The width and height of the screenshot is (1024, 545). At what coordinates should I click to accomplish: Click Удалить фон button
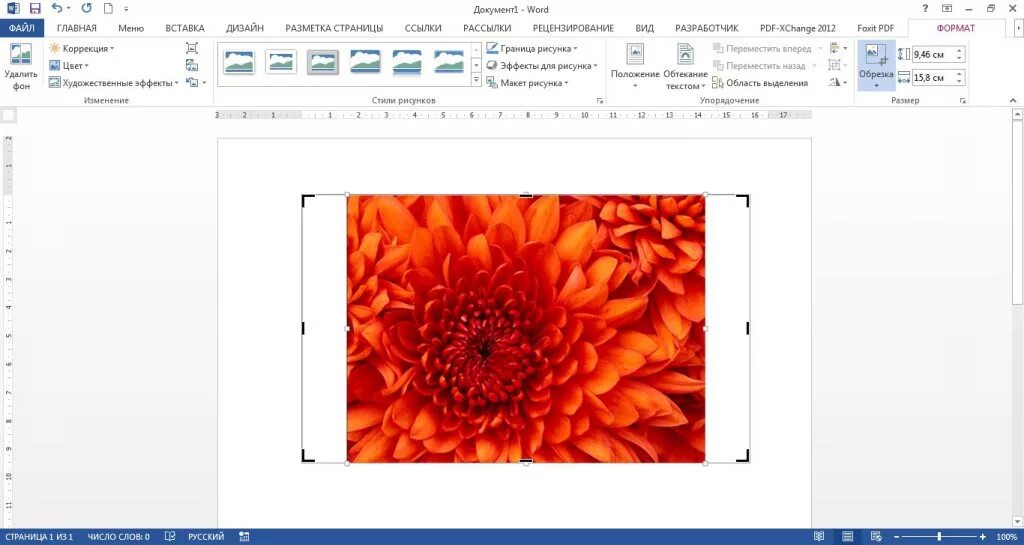pyautogui.click(x=21, y=67)
